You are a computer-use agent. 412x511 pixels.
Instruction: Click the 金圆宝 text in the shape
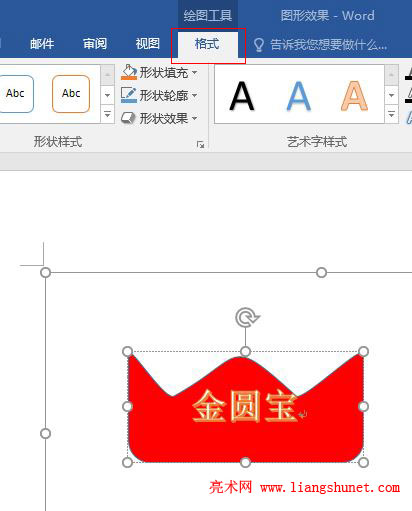(245, 406)
